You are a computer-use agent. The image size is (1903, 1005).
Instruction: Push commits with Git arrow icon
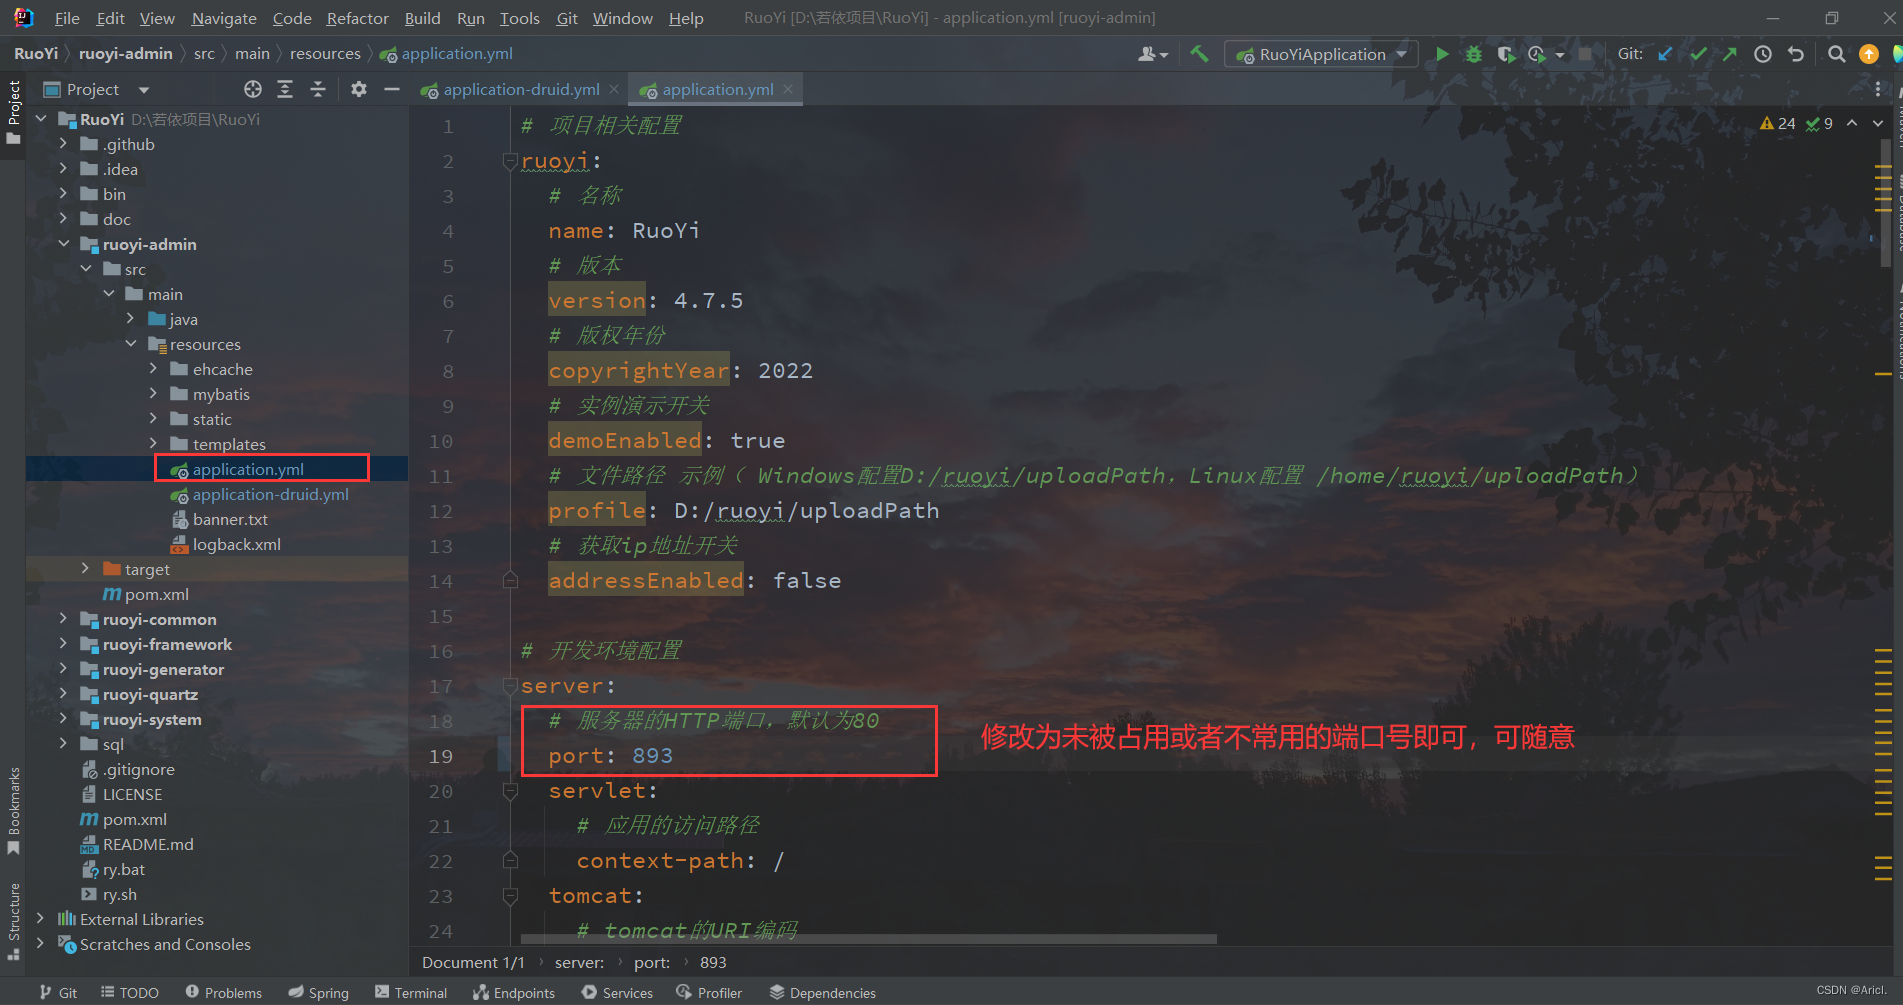(1729, 54)
